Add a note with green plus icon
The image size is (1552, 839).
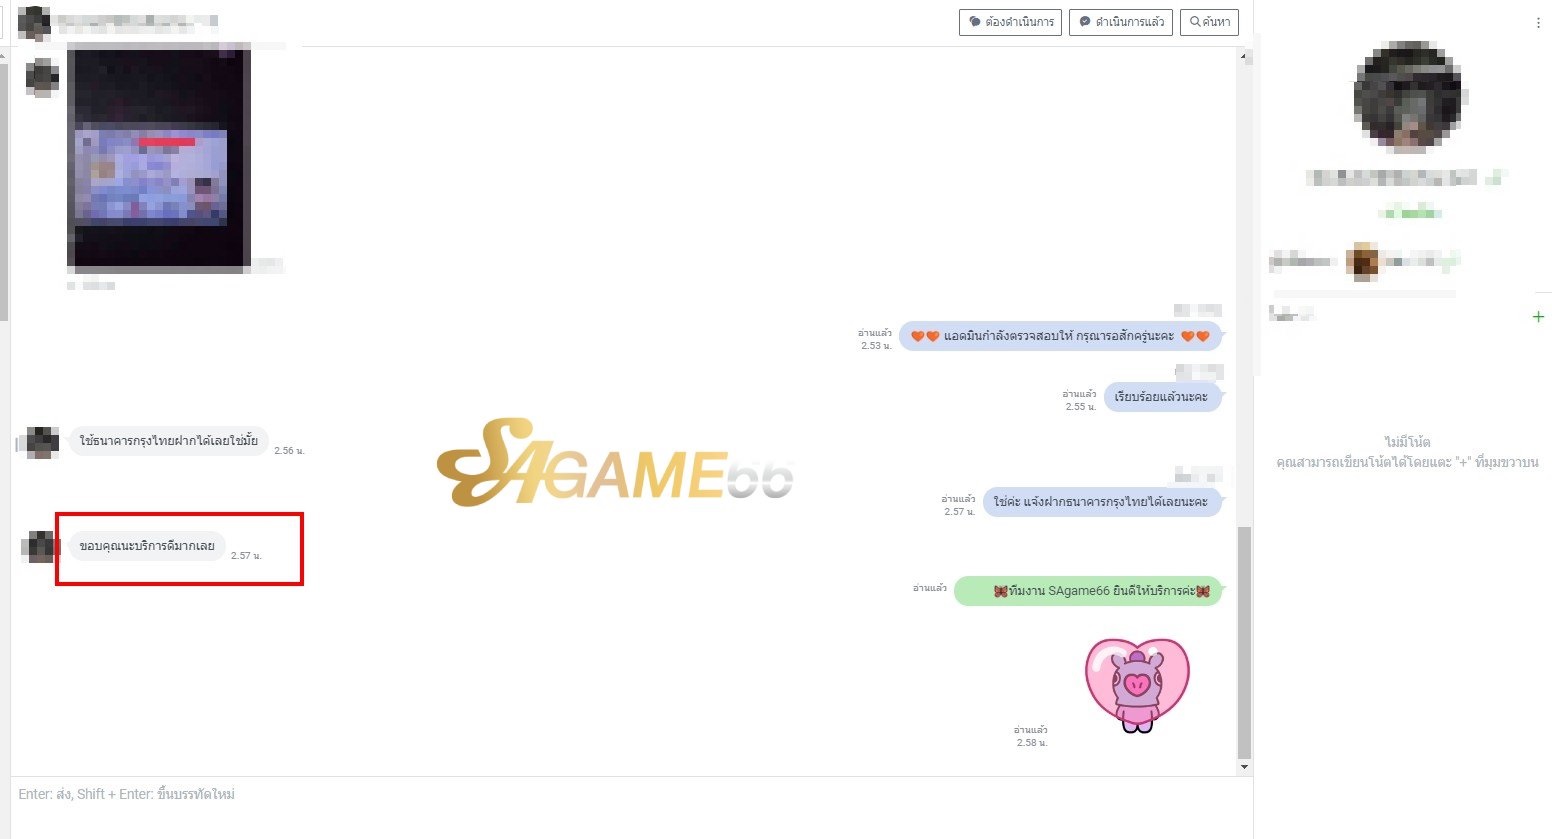[1538, 317]
